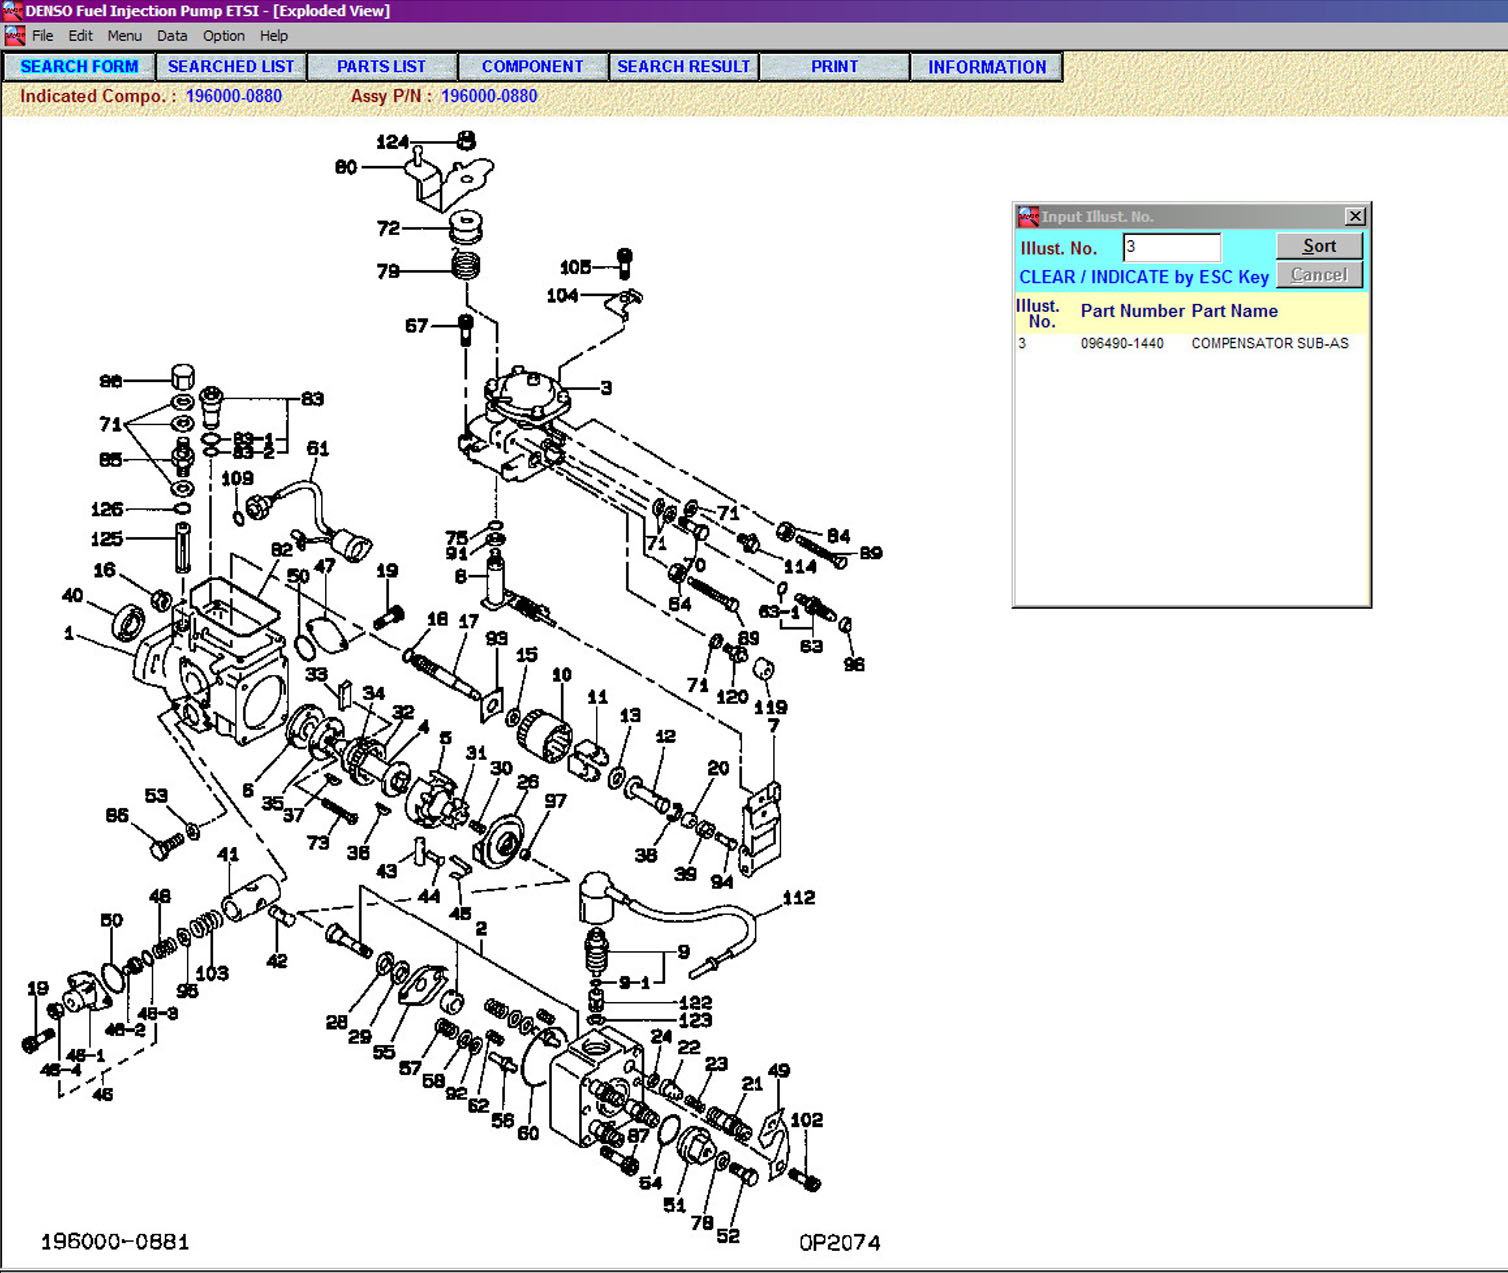This screenshot has width=1508, height=1273.
Task: Close the Input Illust. No. dialog
Action: pyautogui.click(x=1355, y=216)
